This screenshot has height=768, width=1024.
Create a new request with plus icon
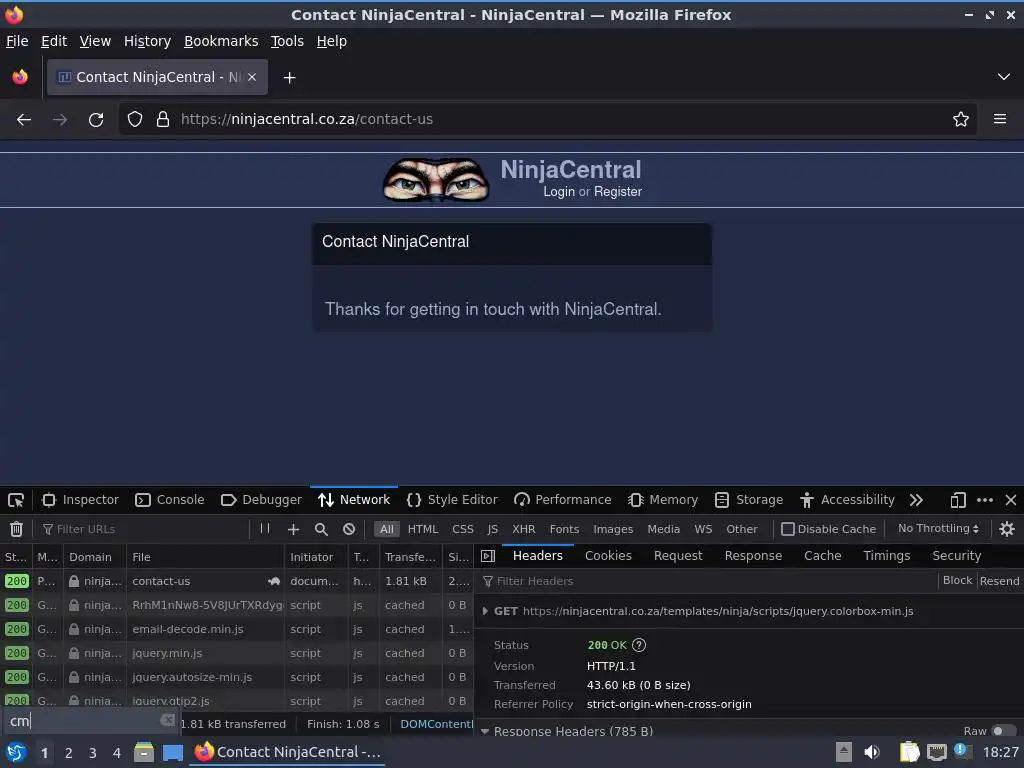tap(293, 529)
